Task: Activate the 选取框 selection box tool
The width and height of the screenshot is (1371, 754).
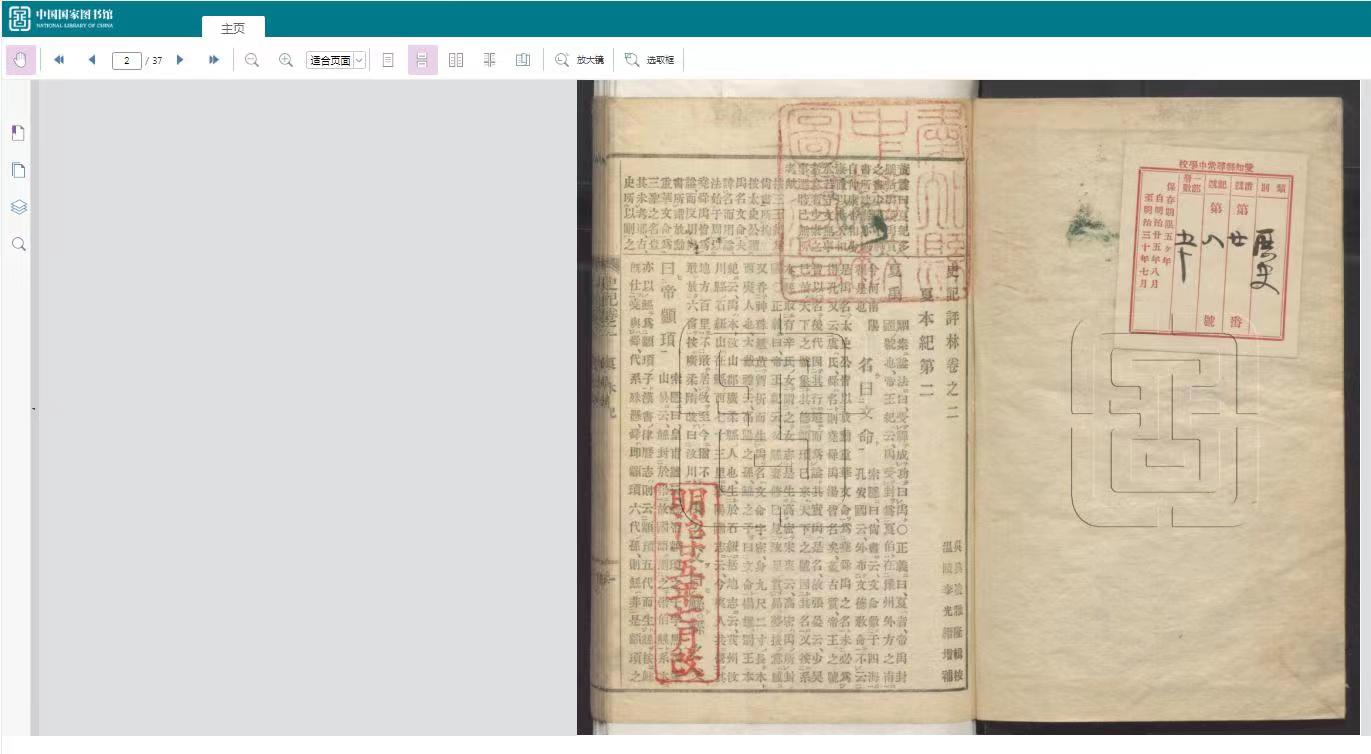Action: click(x=650, y=60)
